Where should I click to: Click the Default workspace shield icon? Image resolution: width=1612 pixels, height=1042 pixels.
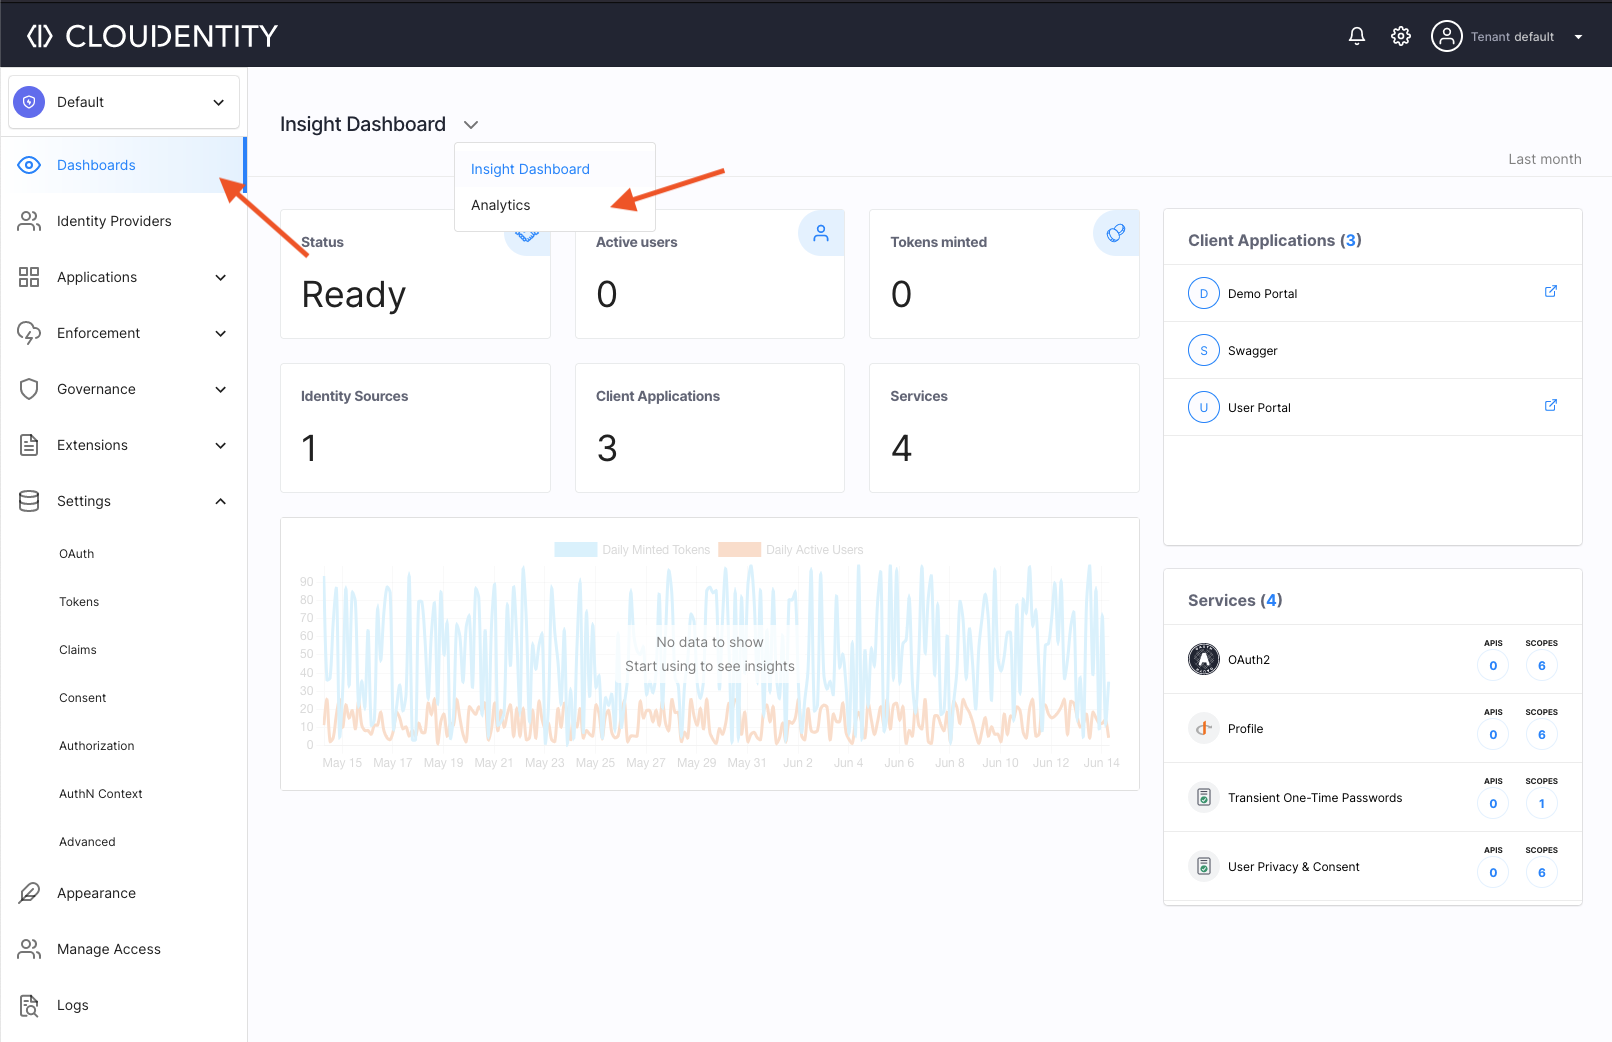coord(29,102)
